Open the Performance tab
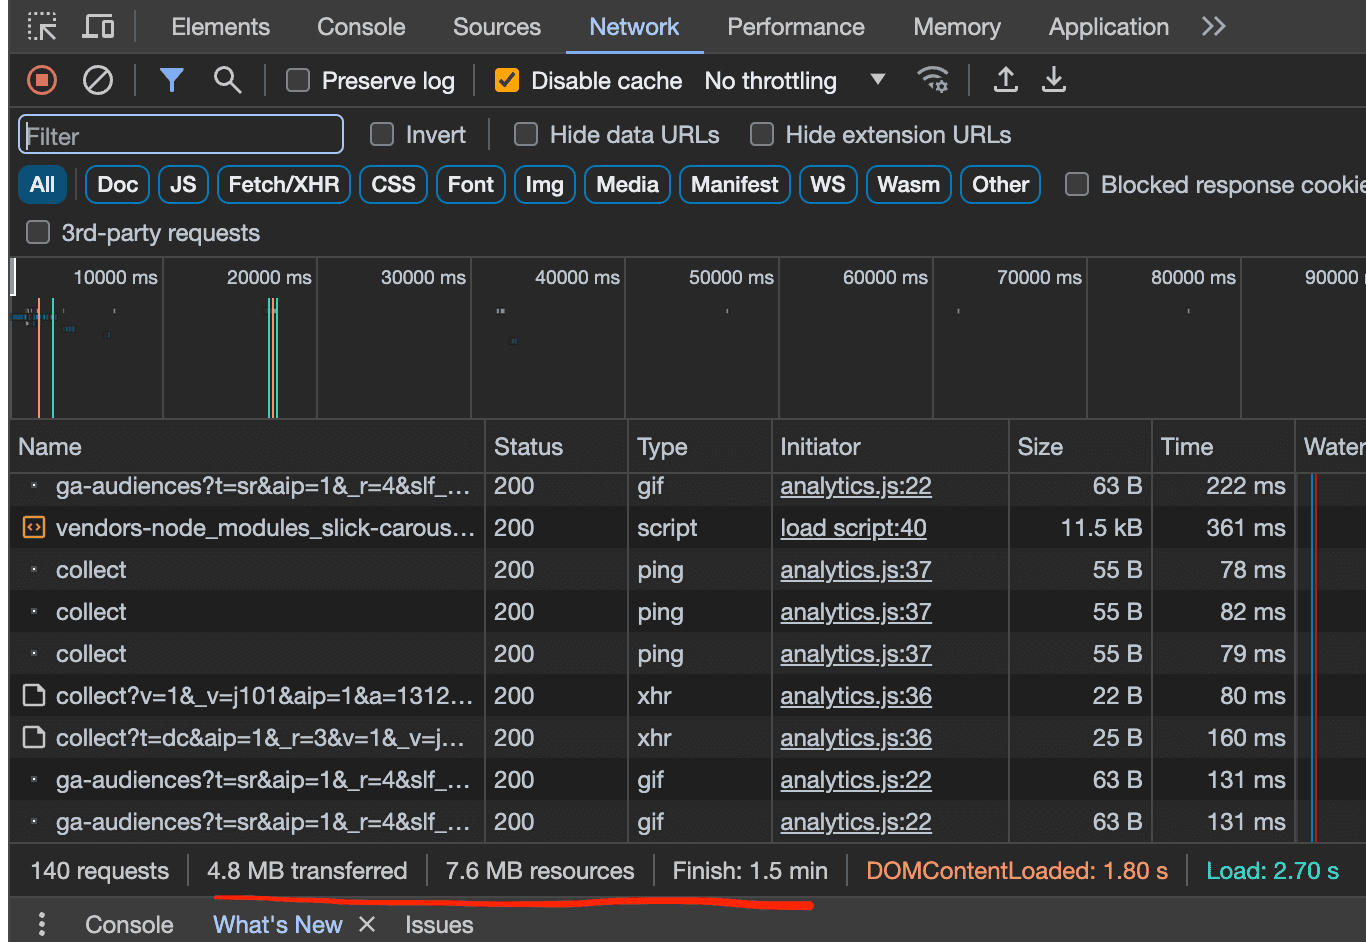Image resolution: width=1366 pixels, height=942 pixels. coord(796,27)
